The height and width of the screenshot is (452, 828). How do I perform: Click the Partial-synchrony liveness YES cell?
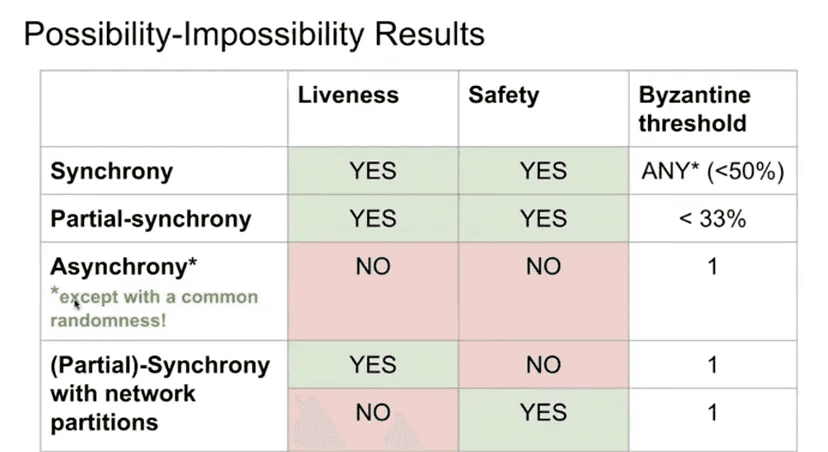[373, 219]
